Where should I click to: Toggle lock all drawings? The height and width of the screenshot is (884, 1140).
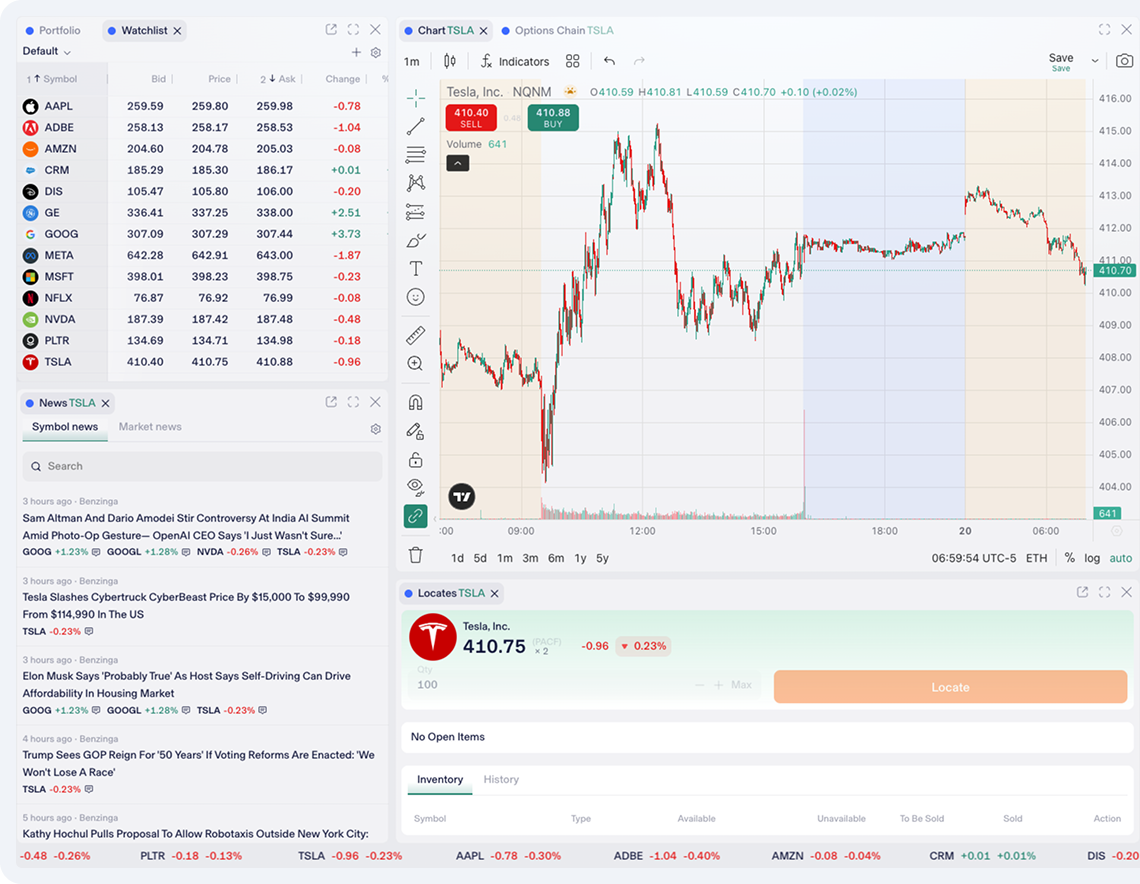pos(416,459)
